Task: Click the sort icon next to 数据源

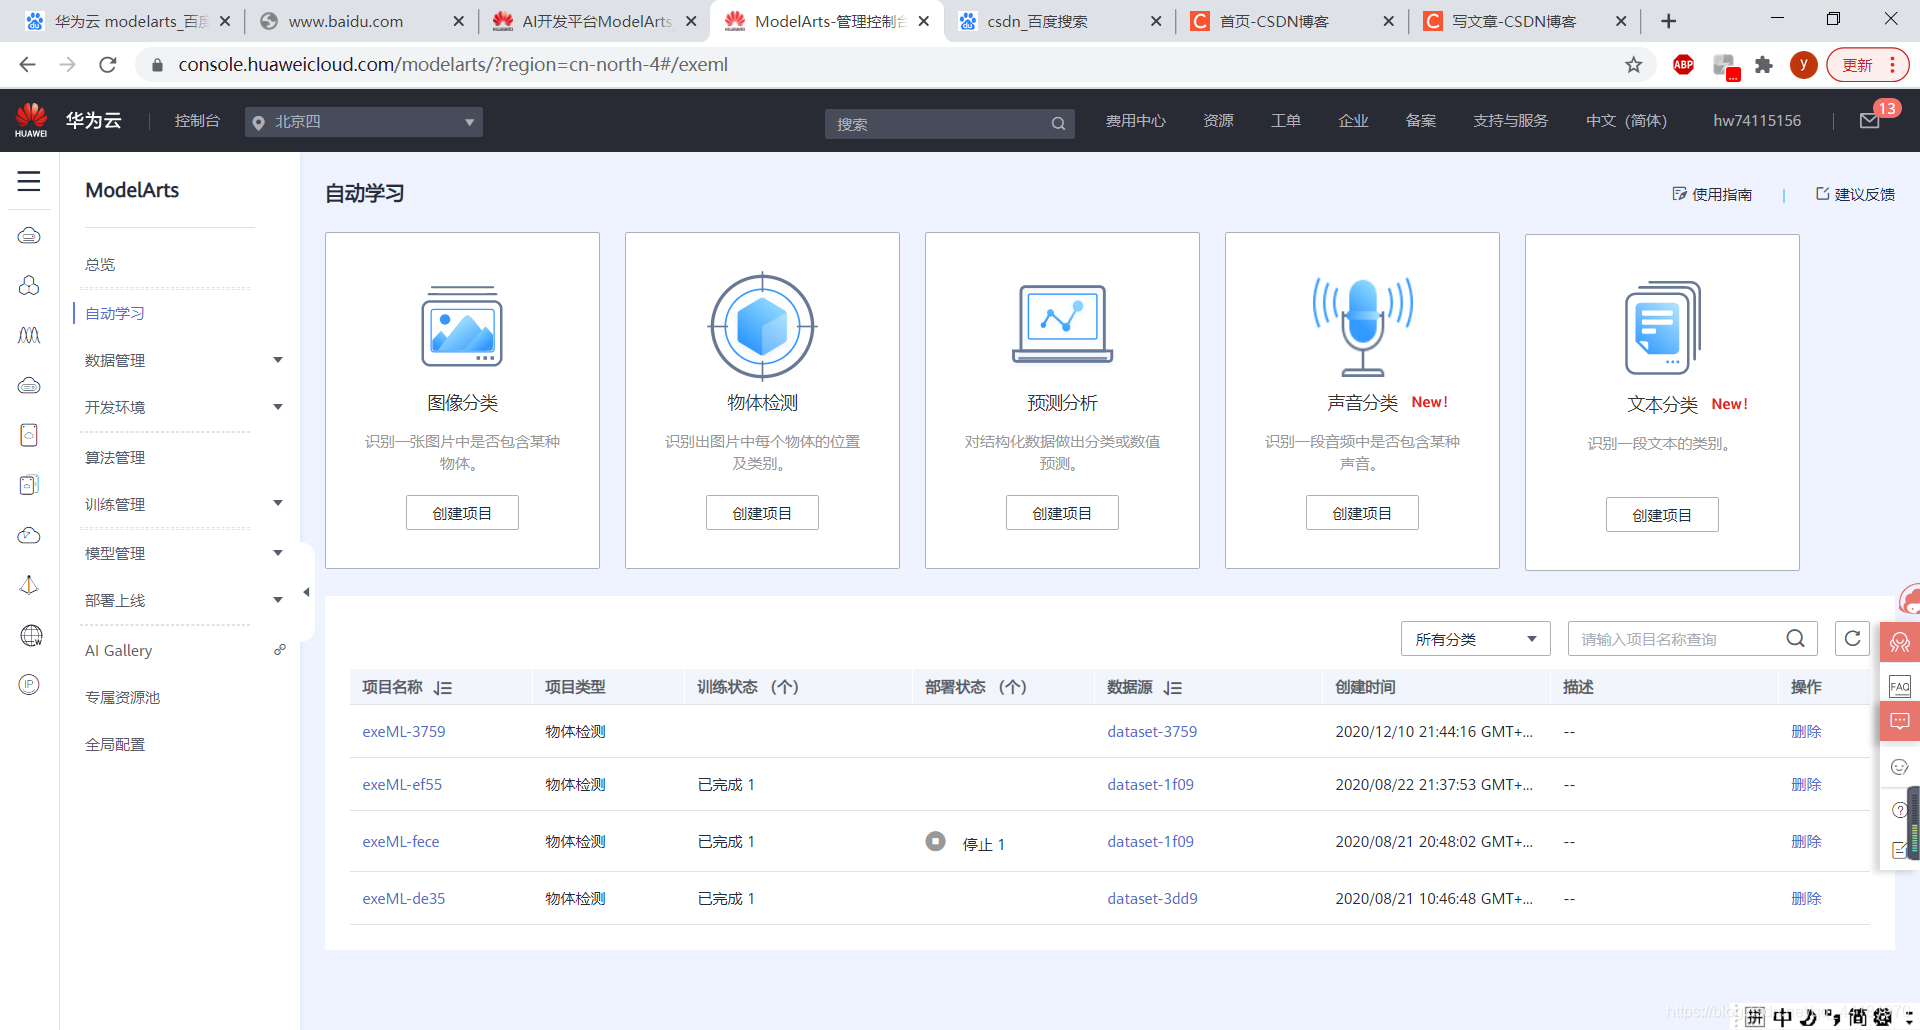Action: (x=1173, y=688)
